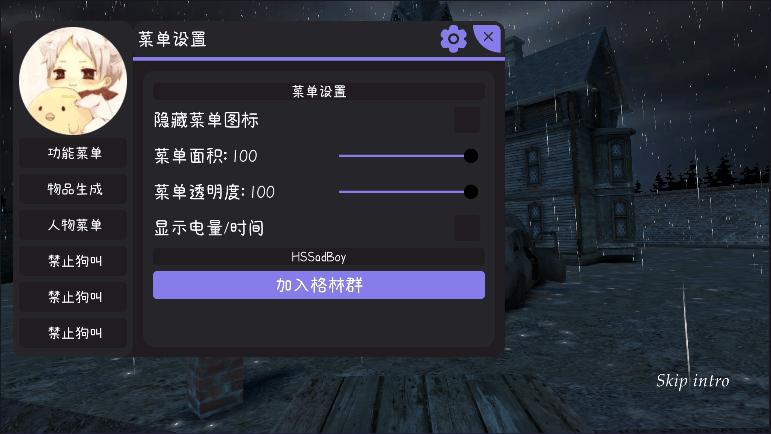Skip intro in the game scene

692,381
